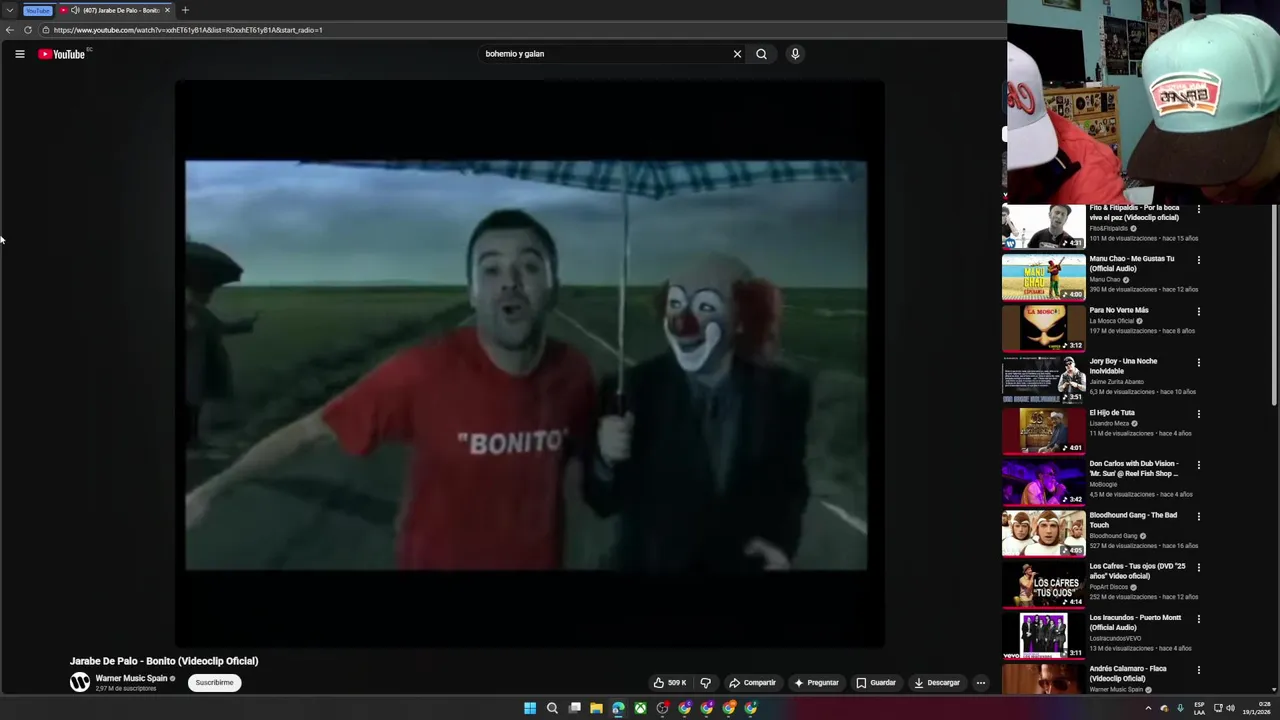This screenshot has width=1280, height=720.
Task: Open options for Los Iracundos video
Action: pyautogui.click(x=1198, y=619)
